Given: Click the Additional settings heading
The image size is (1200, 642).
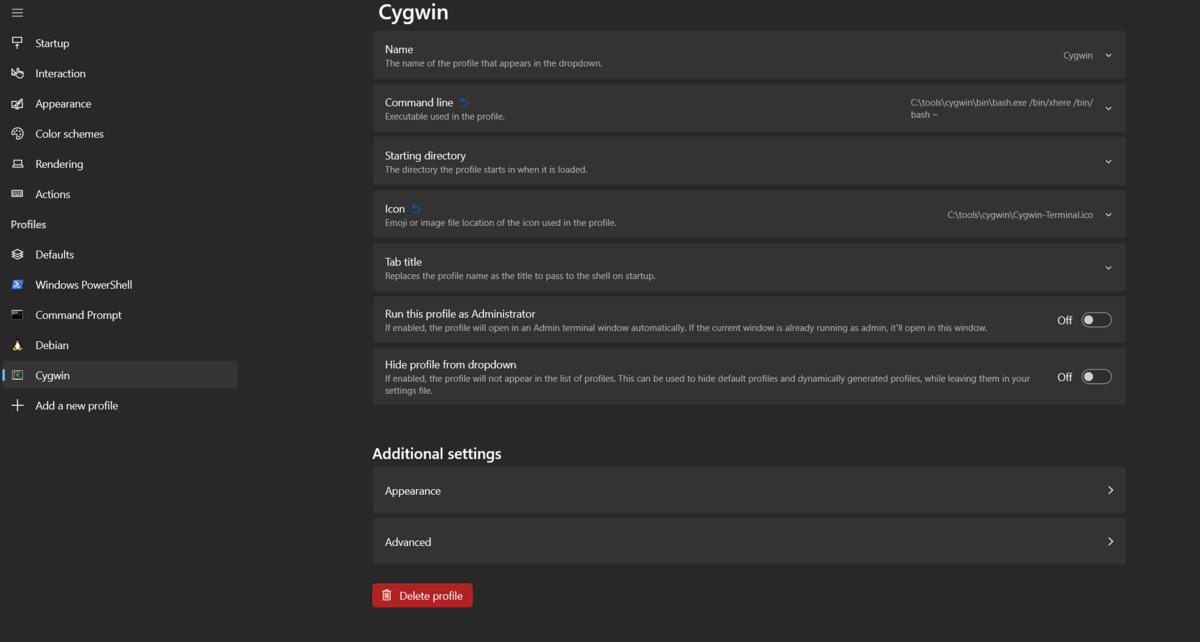Looking at the screenshot, I should 437,454.
